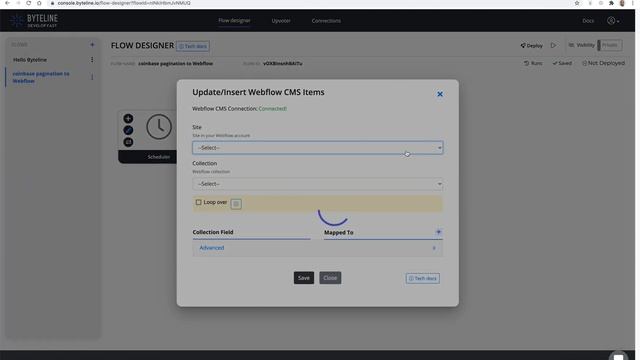Click the Collection Field column header
Image resolution: width=640 pixels, height=360 pixels.
point(213,232)
